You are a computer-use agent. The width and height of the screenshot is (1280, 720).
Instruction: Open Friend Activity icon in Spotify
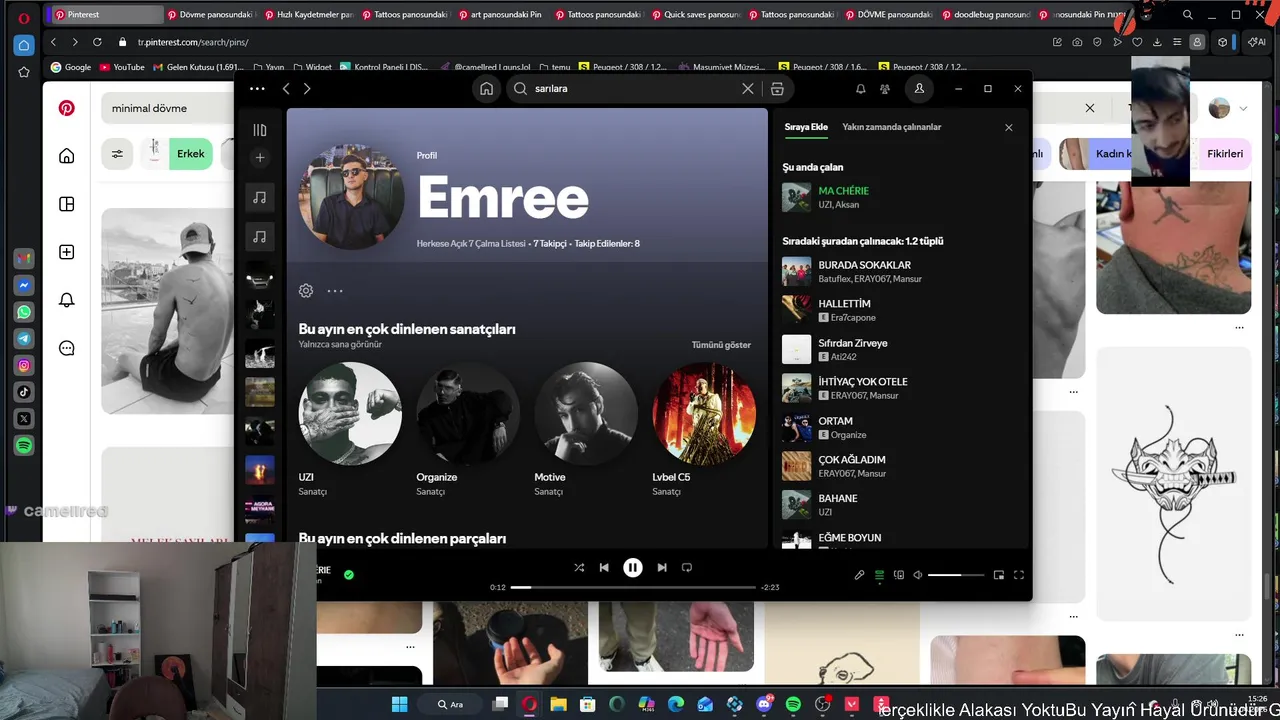point(885,89)
